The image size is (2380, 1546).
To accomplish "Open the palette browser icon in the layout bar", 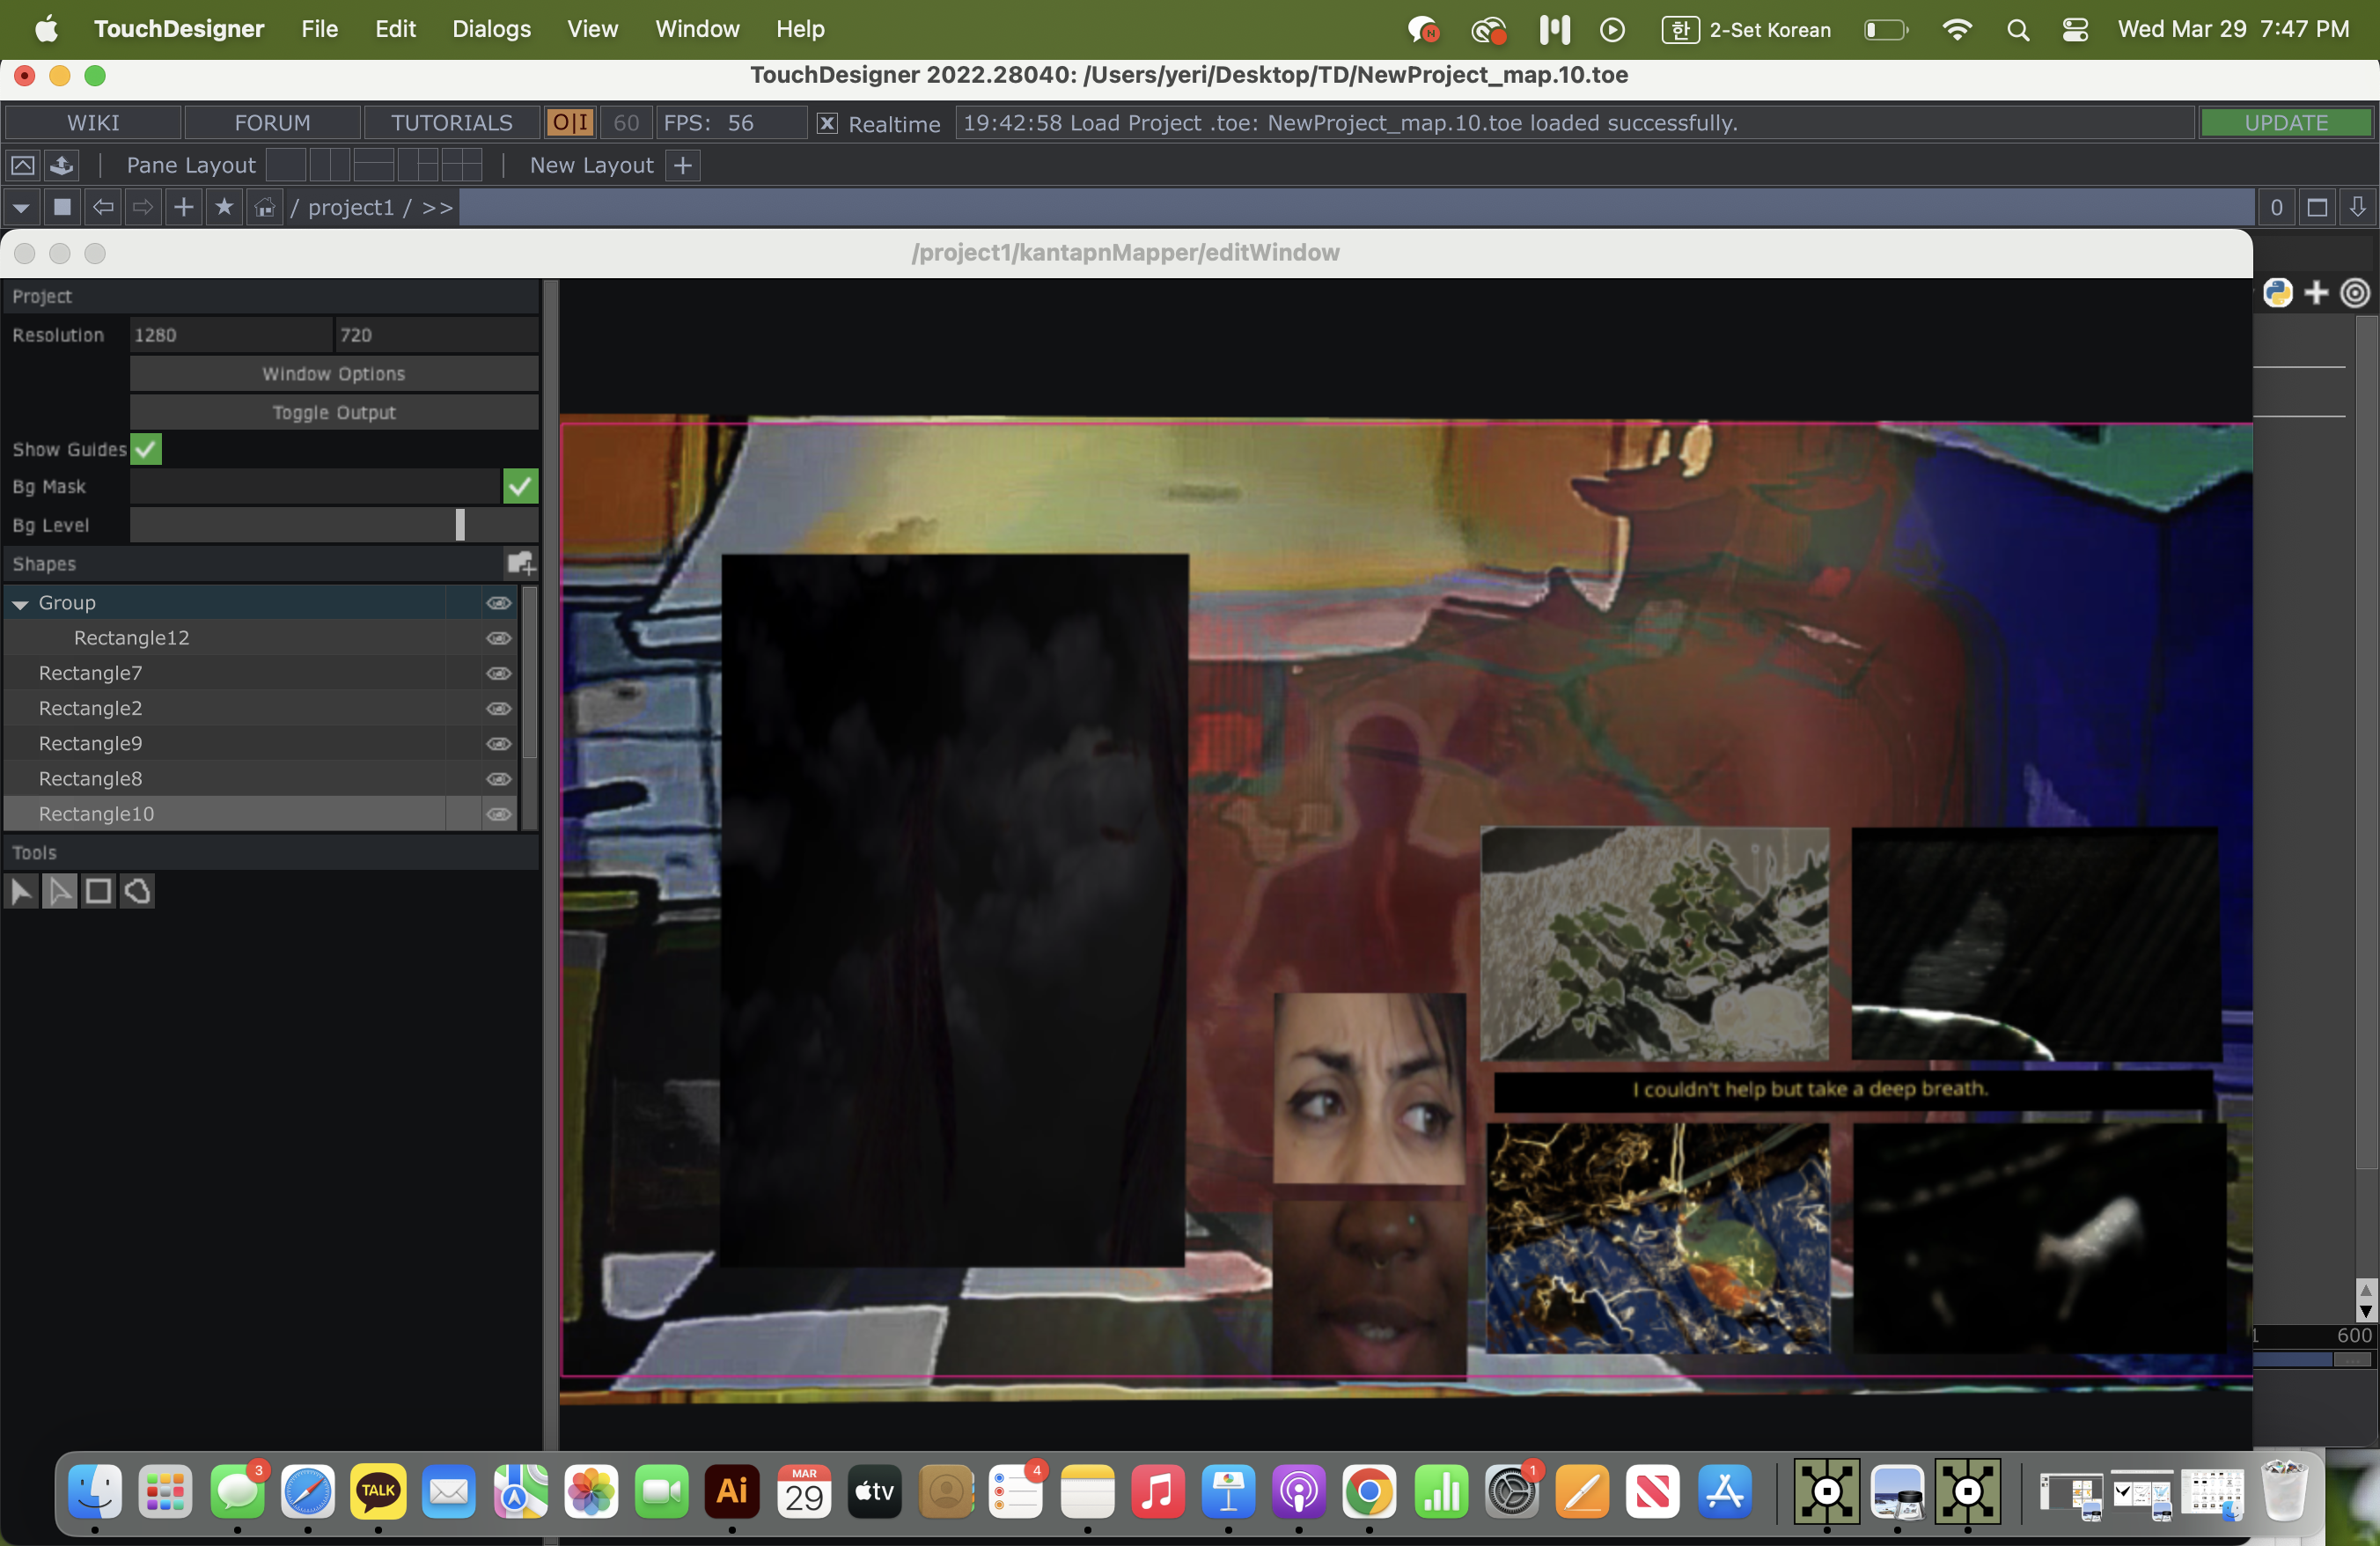I will tap(22, 165).
